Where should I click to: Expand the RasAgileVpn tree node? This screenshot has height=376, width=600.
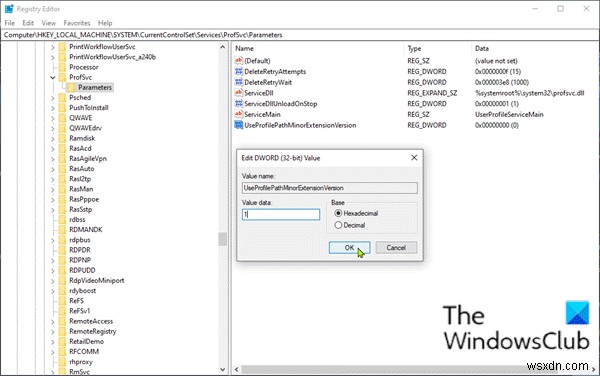52,158
